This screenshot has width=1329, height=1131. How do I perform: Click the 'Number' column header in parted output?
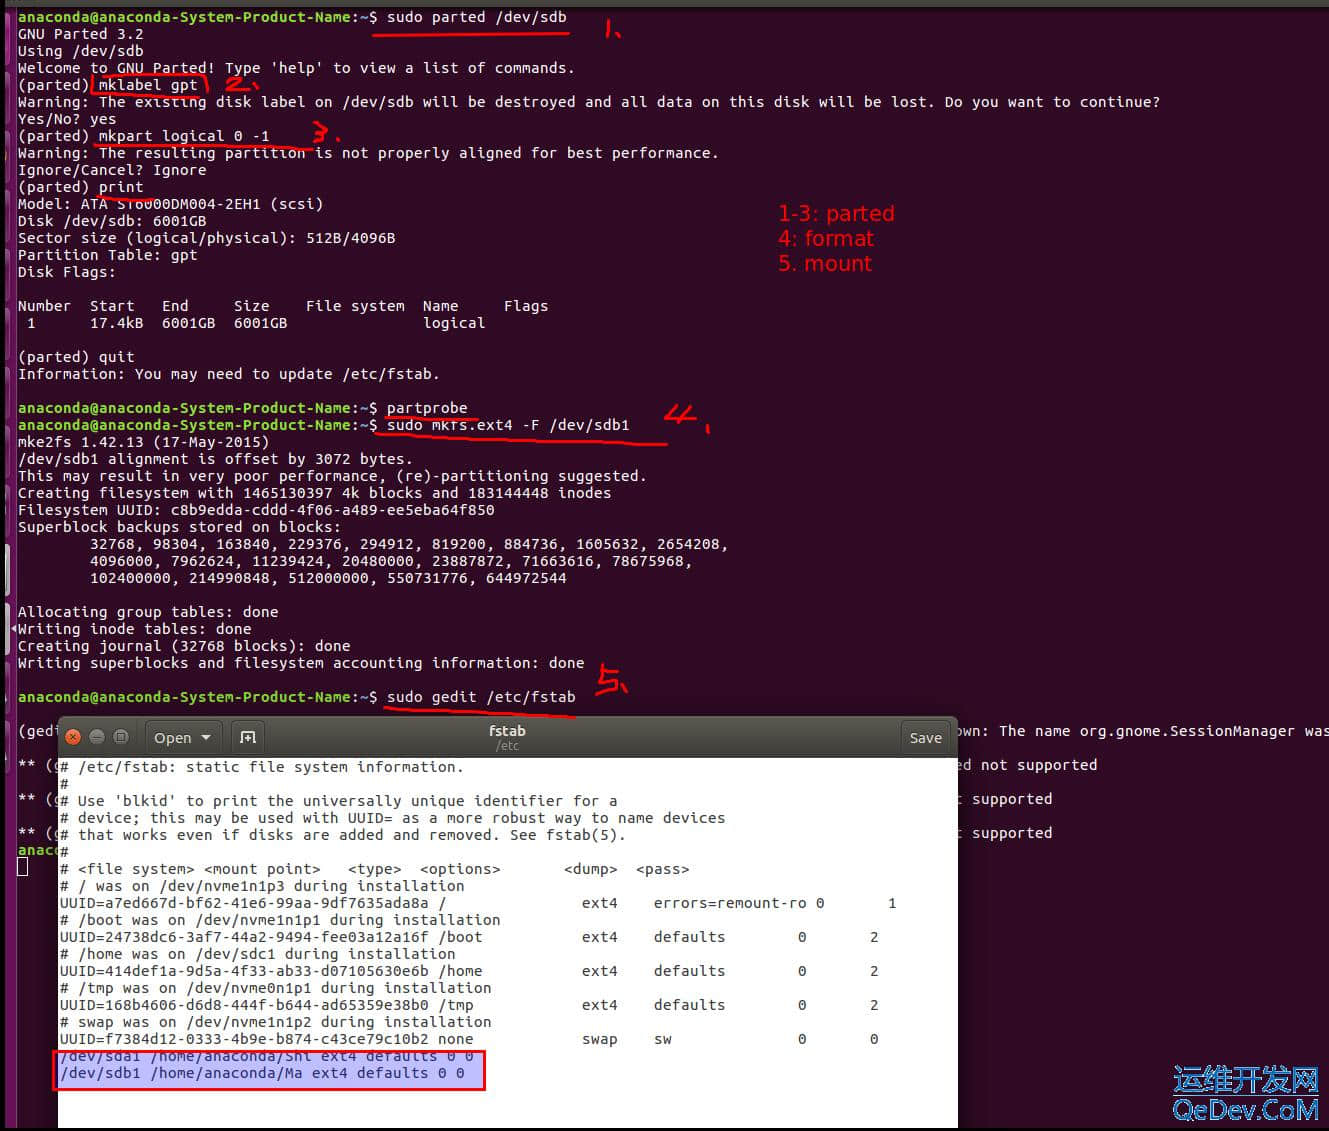(45, 306)
